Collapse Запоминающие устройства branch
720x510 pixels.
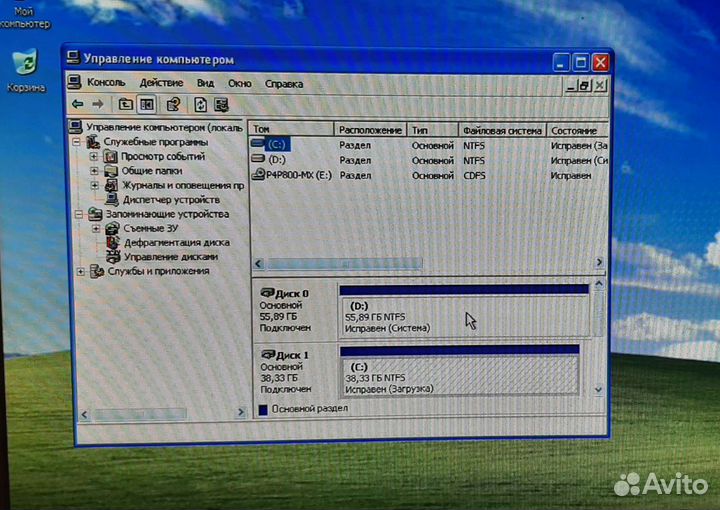pyautogui.click(x=79, y=214)
